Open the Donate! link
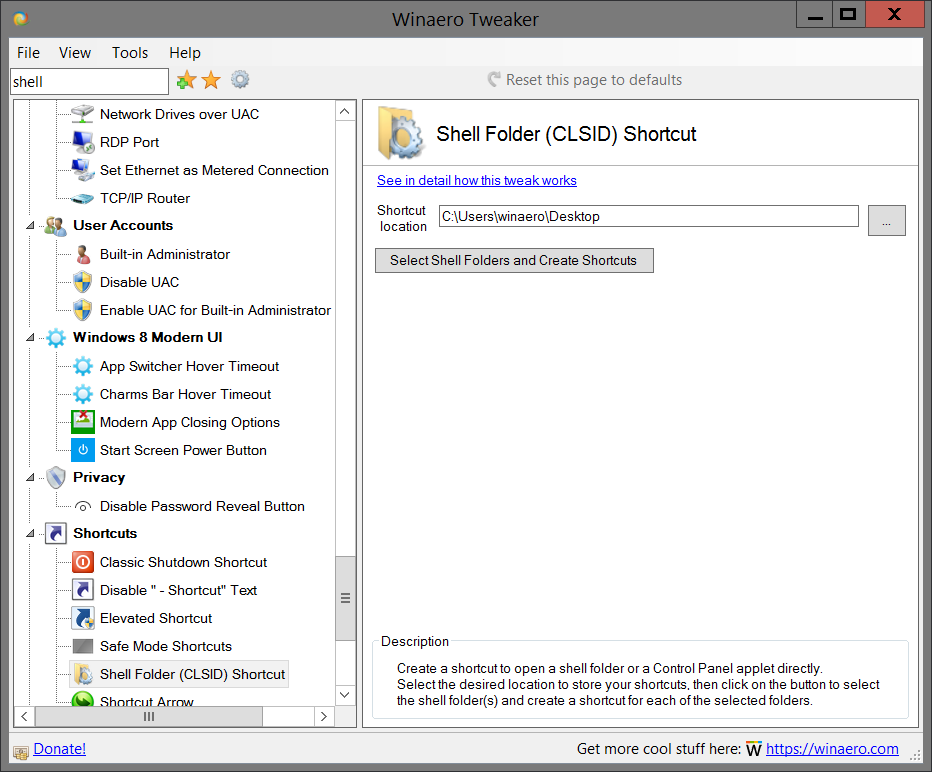 click(59, 749)
